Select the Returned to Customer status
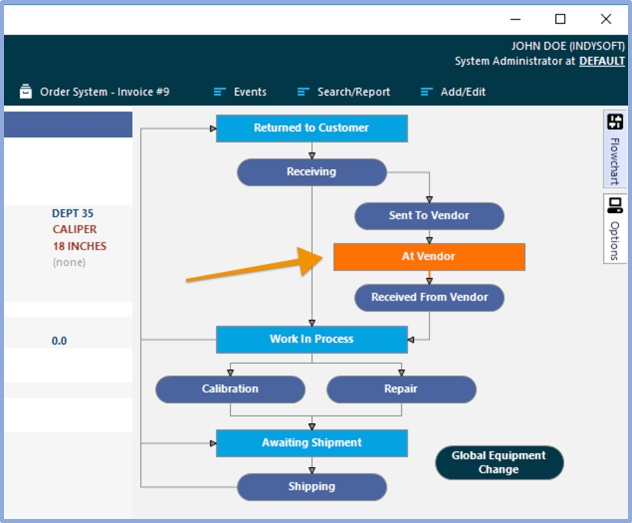This screenshot has width=632, height=523. [311, 128]
